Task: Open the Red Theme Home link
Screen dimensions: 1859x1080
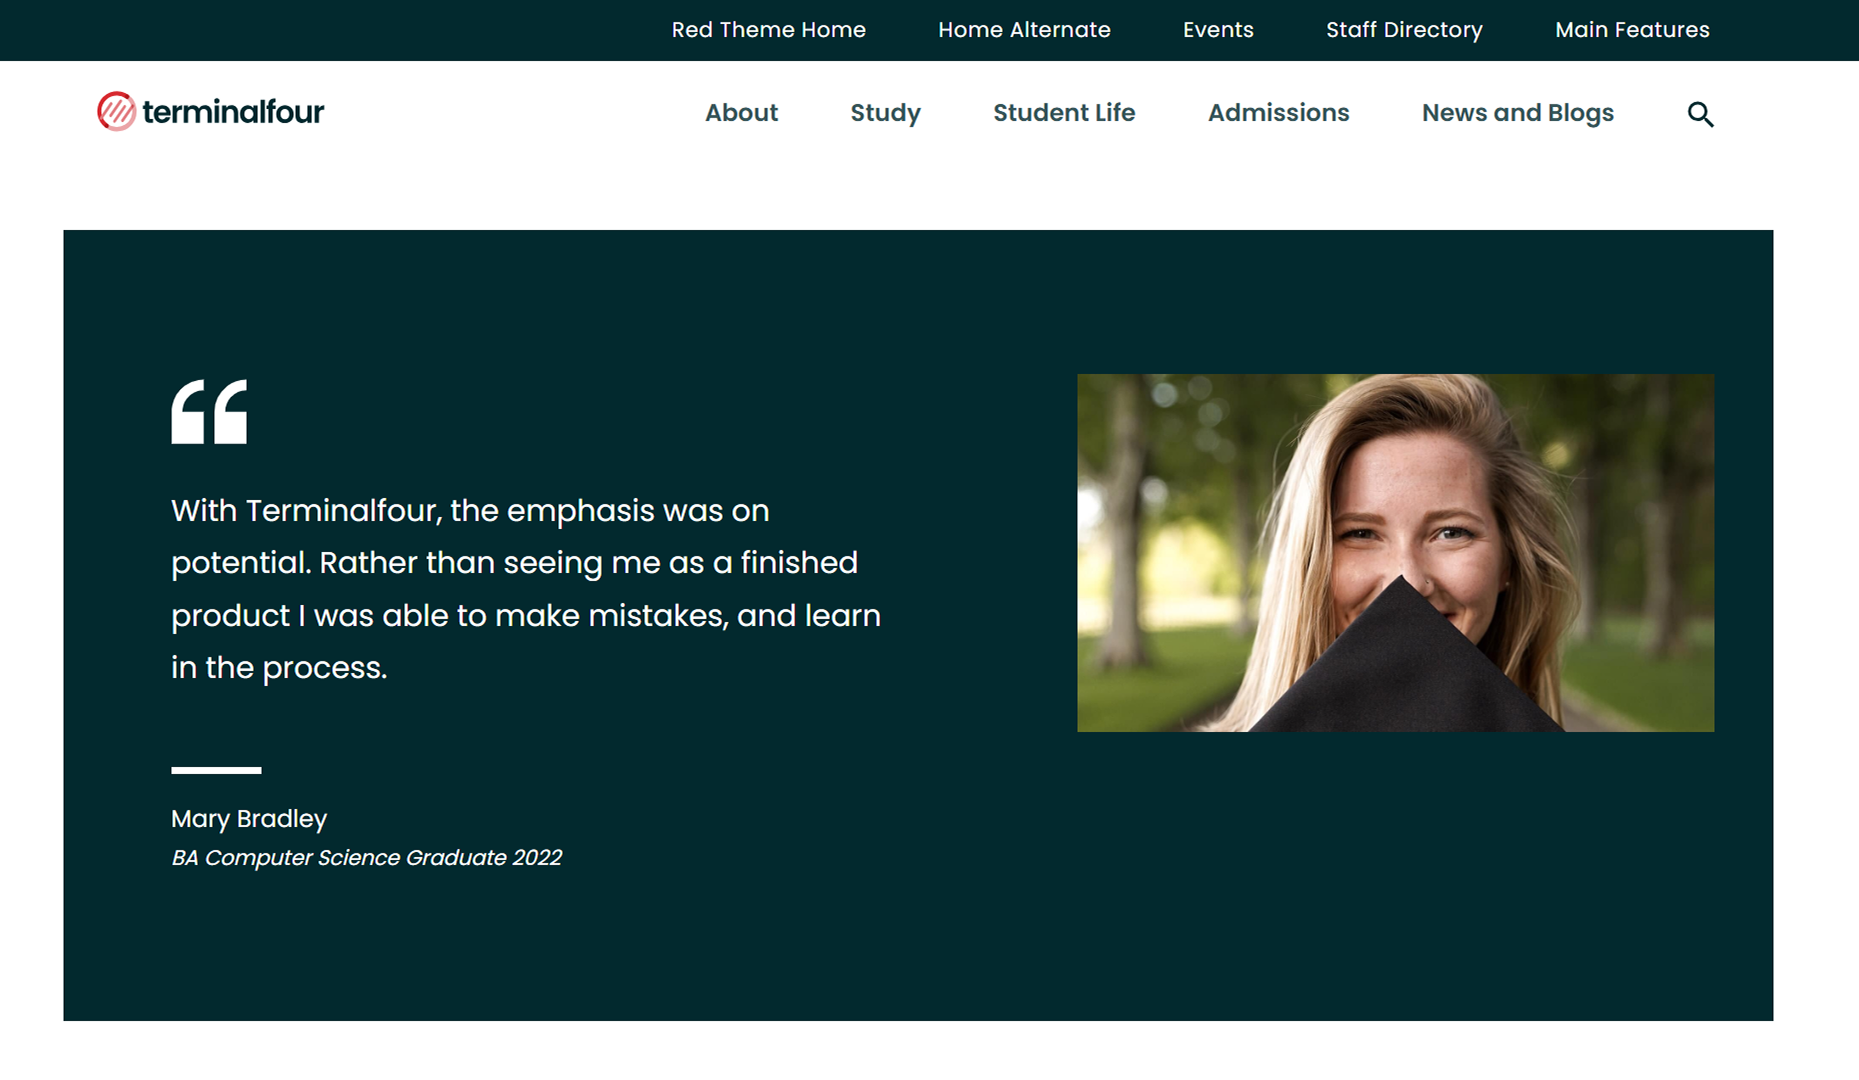Action: click(768, 30)
